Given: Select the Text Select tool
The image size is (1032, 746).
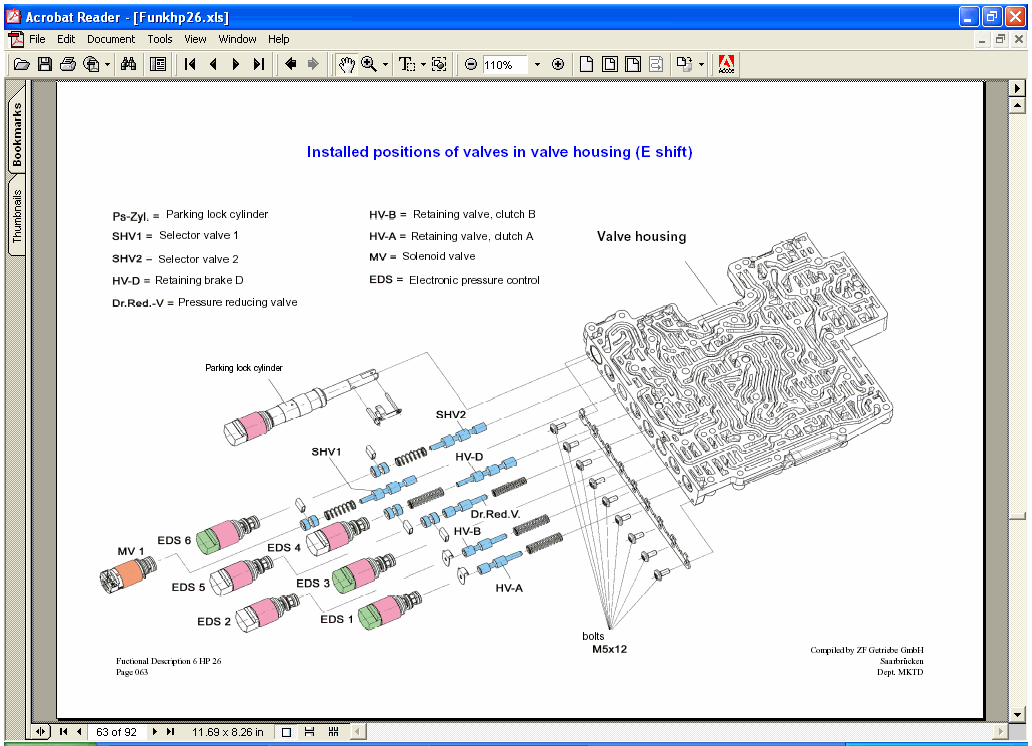Looking at the screenshot, I should point(406,64).
